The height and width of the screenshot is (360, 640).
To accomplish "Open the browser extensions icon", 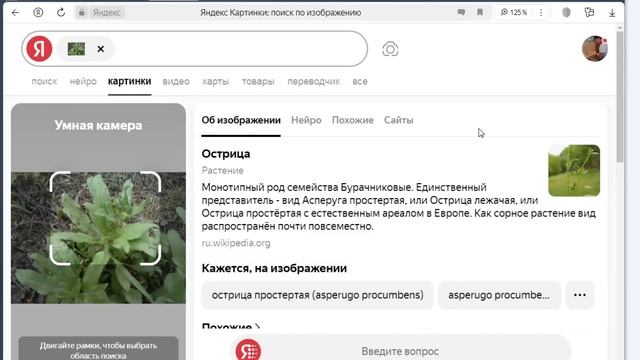I will 589,13.
